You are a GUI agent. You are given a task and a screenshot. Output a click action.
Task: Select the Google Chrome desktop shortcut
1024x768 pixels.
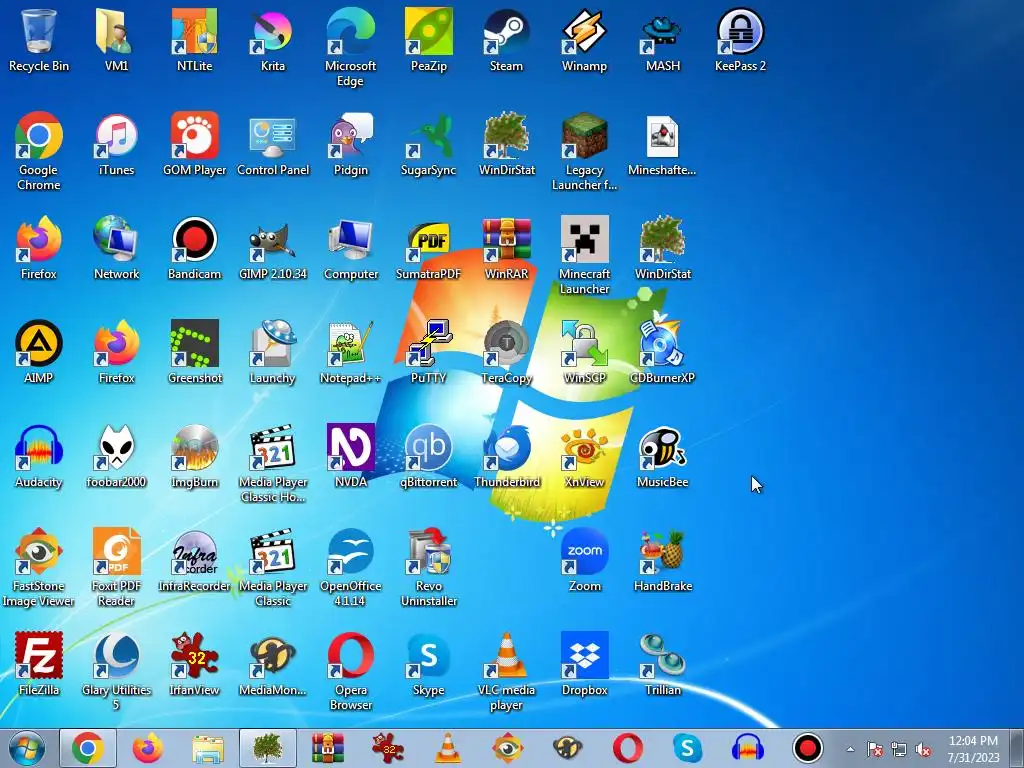point(39,152)
